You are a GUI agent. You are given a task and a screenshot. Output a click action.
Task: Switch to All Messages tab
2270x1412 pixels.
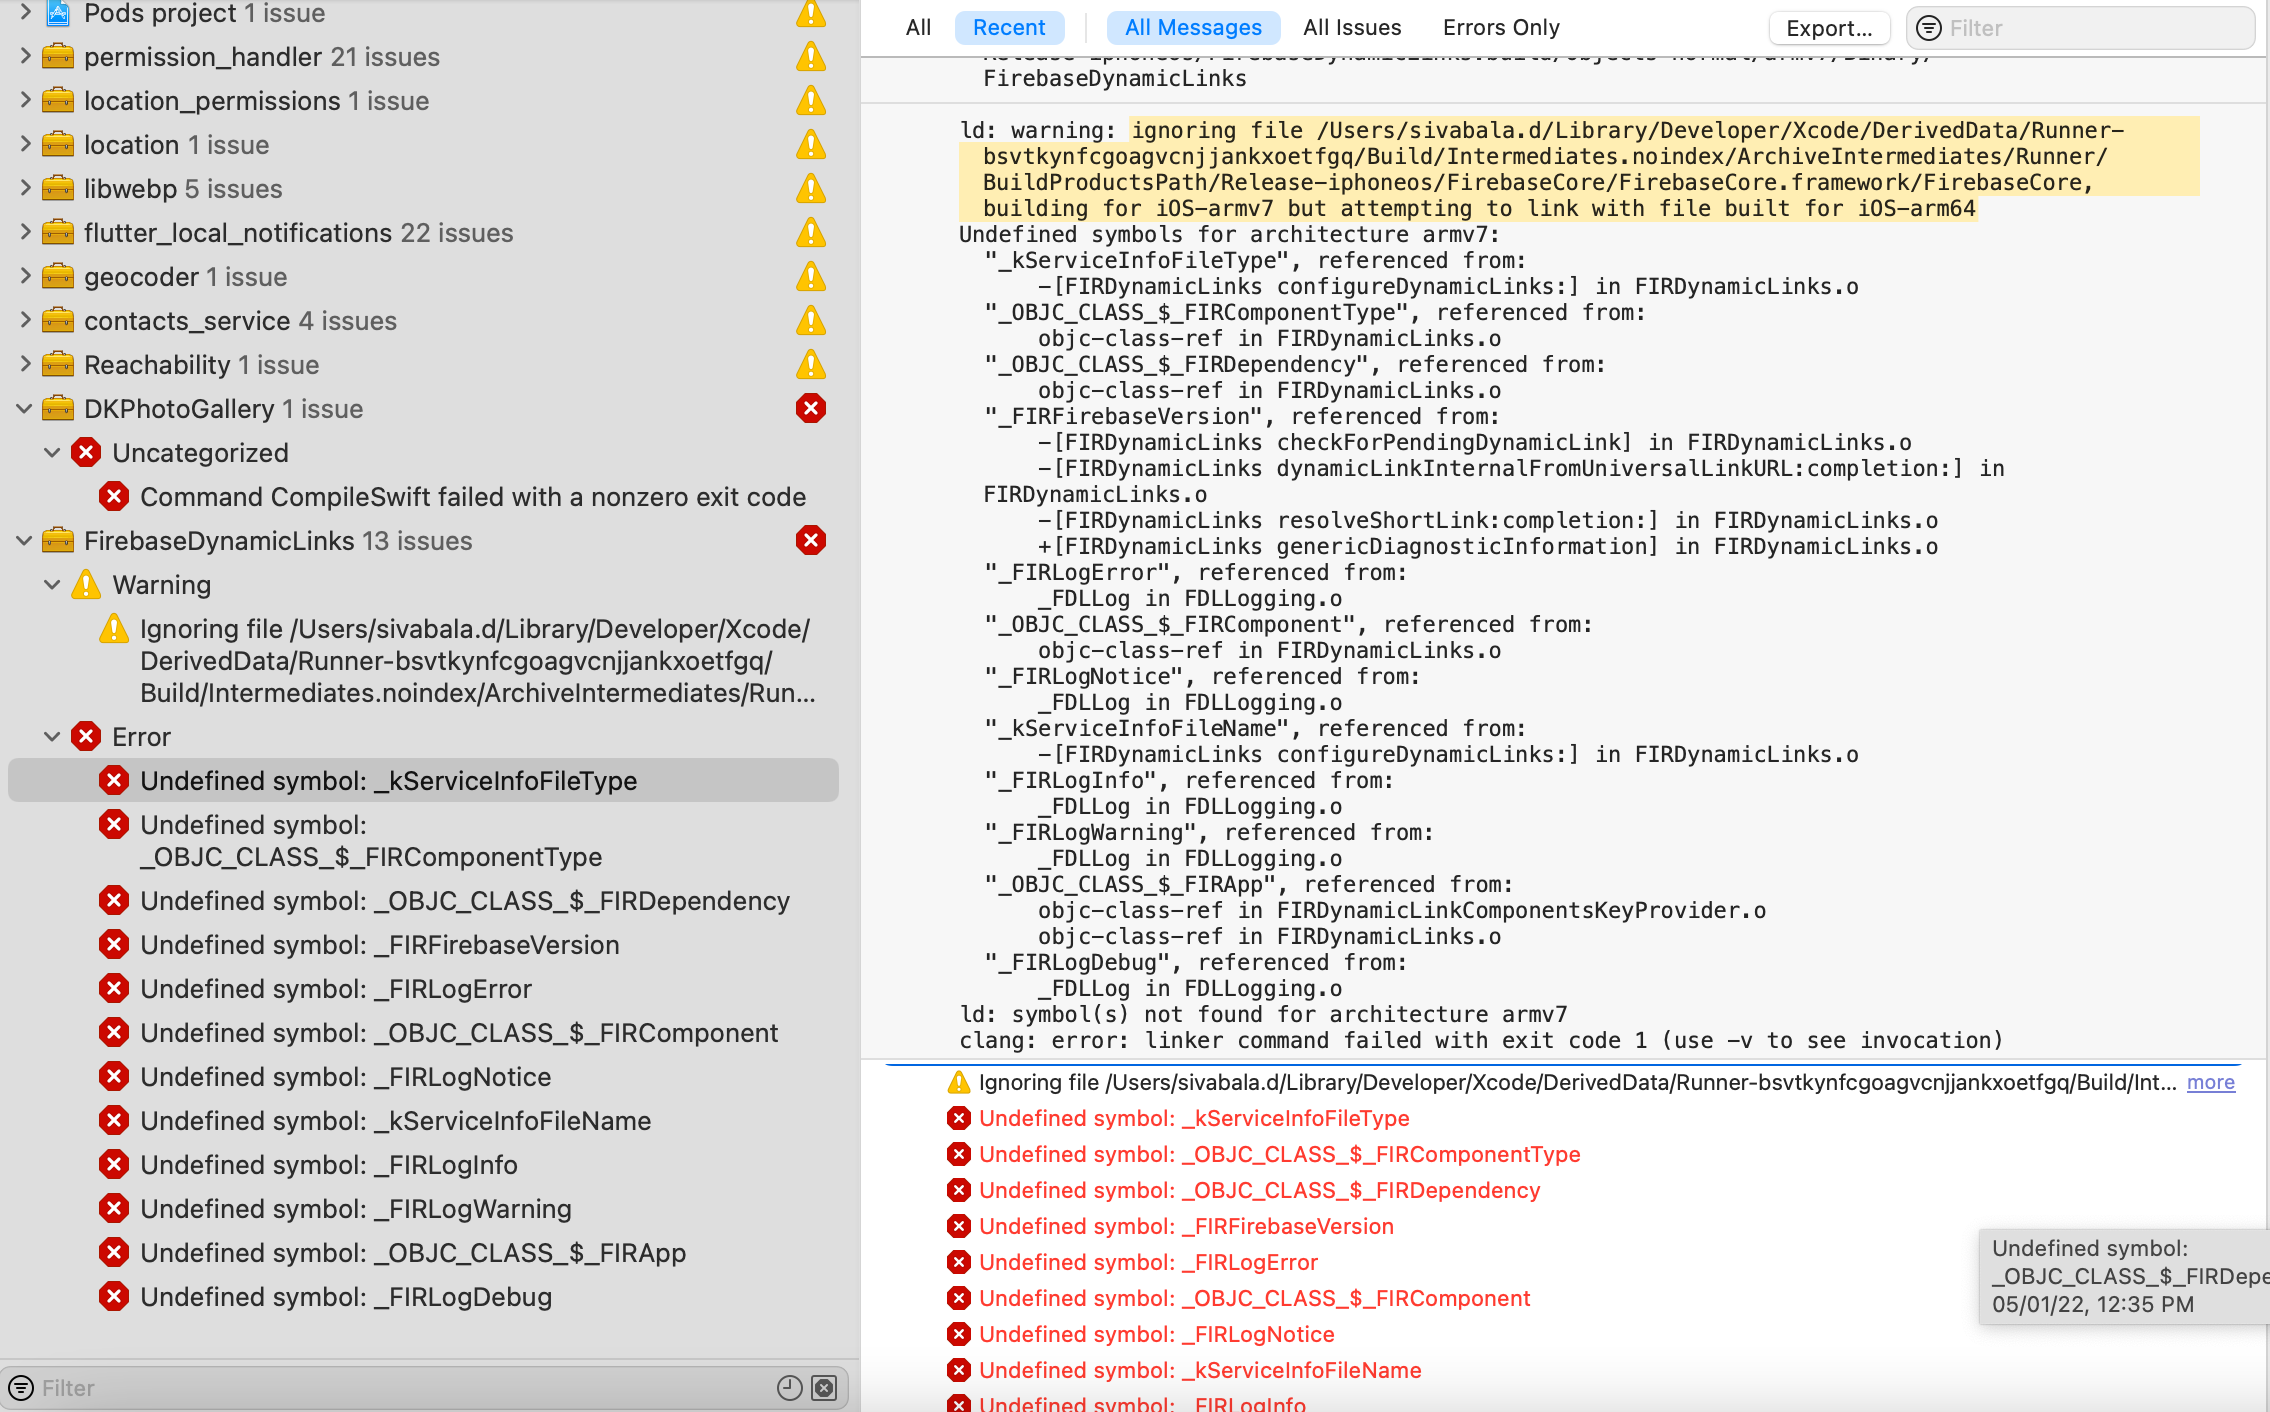pyautogui.click(x=1193, y=28)
